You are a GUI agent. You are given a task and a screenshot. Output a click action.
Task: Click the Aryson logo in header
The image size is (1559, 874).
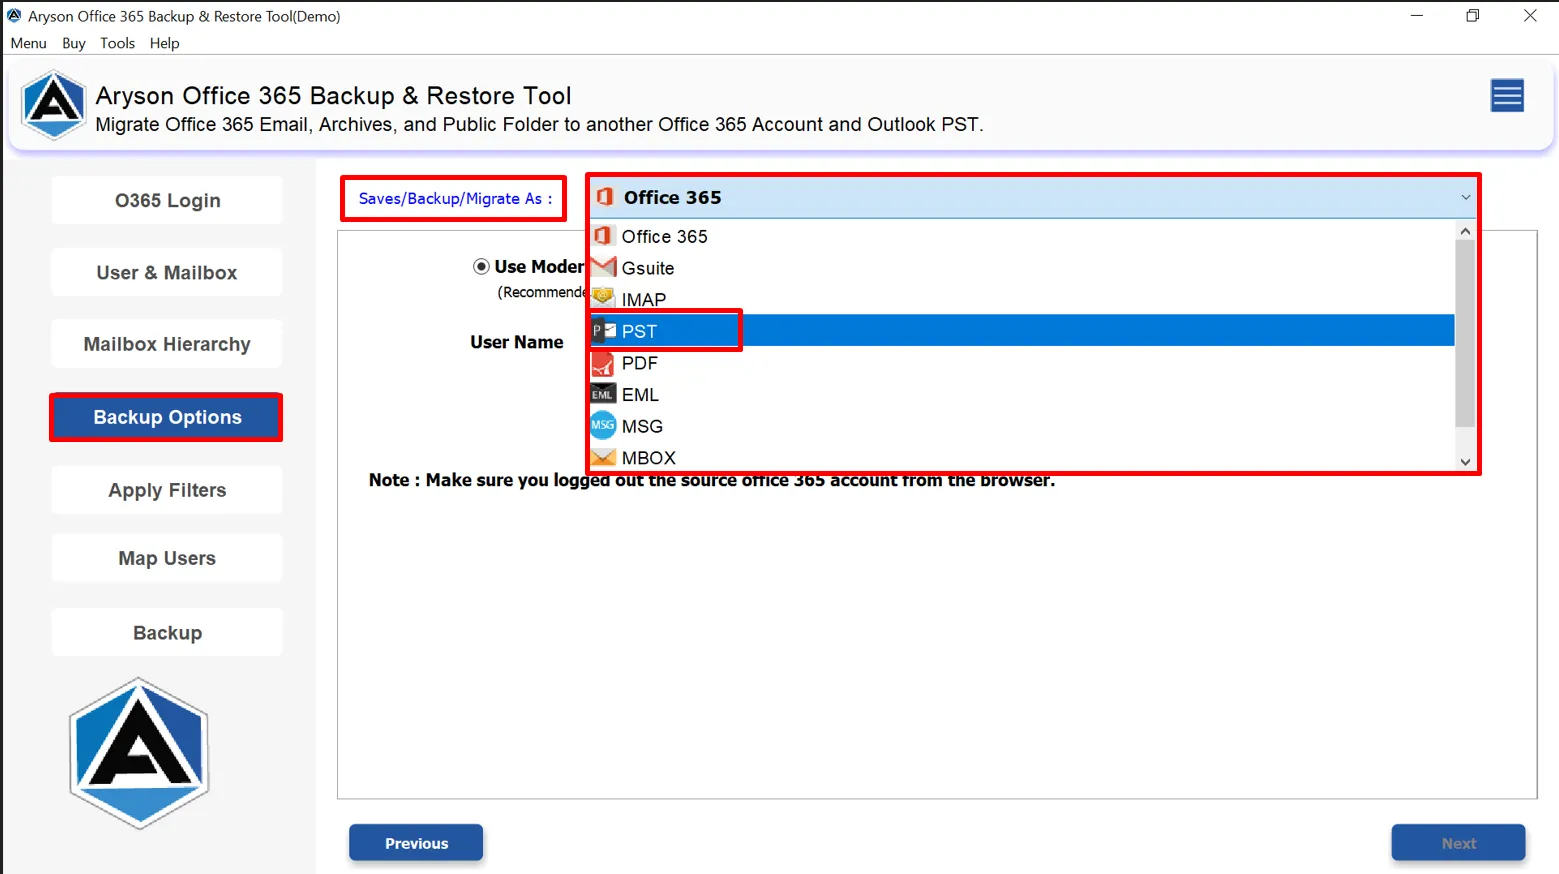[x=54, y=105]
